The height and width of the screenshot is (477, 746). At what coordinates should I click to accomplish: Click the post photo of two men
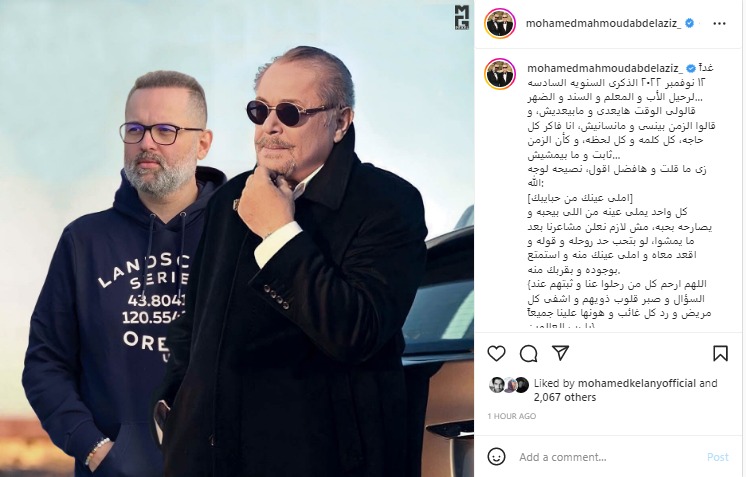click(237, 238)
